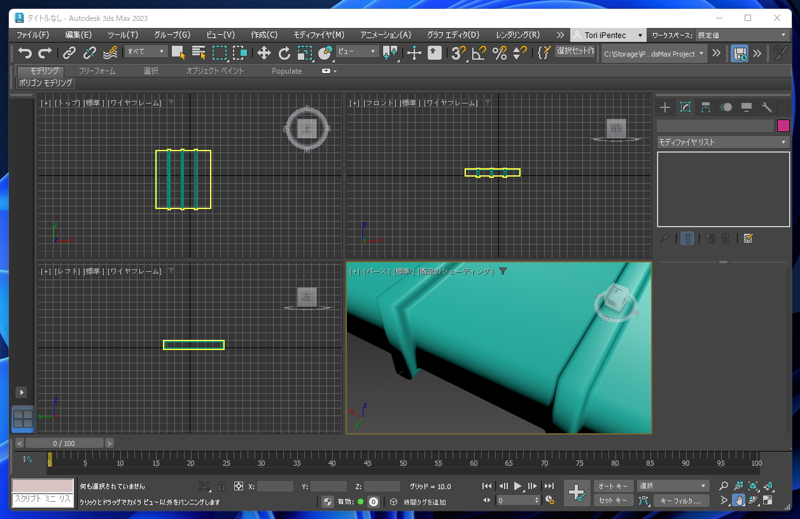The height and width of the screenshot is (519, 800).
Task: Choose Rectangular Selection Region icon
Action: tap(219, 53)
